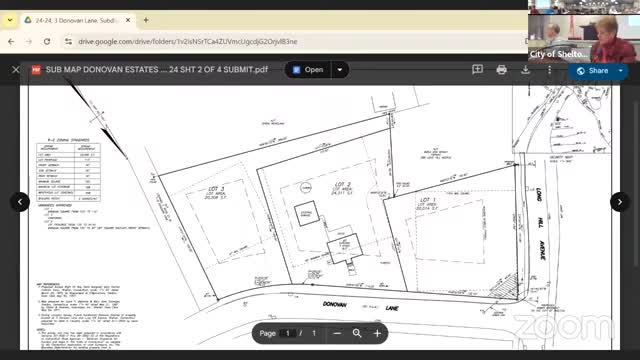Close the PDF preview with the X icon
The height and width of the screenshot is (360, 640).
point(16,70)
